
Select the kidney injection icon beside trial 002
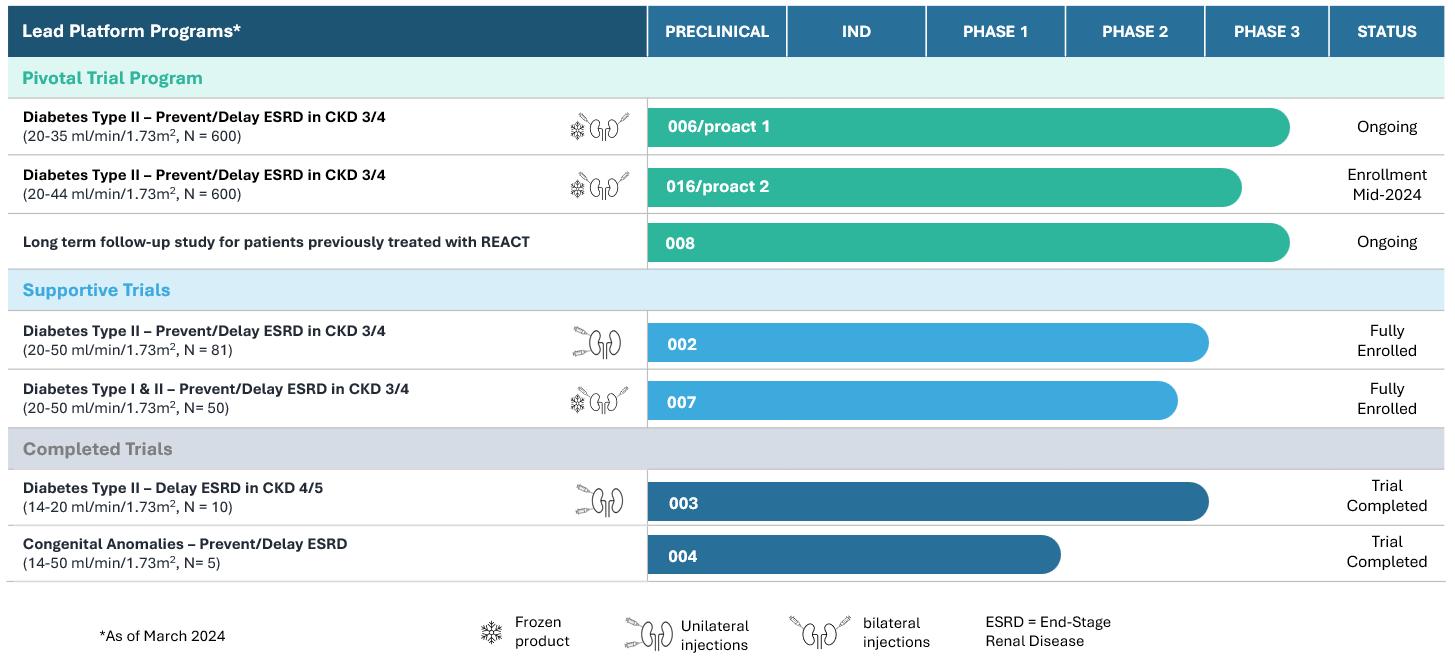[x=598, y=343]
